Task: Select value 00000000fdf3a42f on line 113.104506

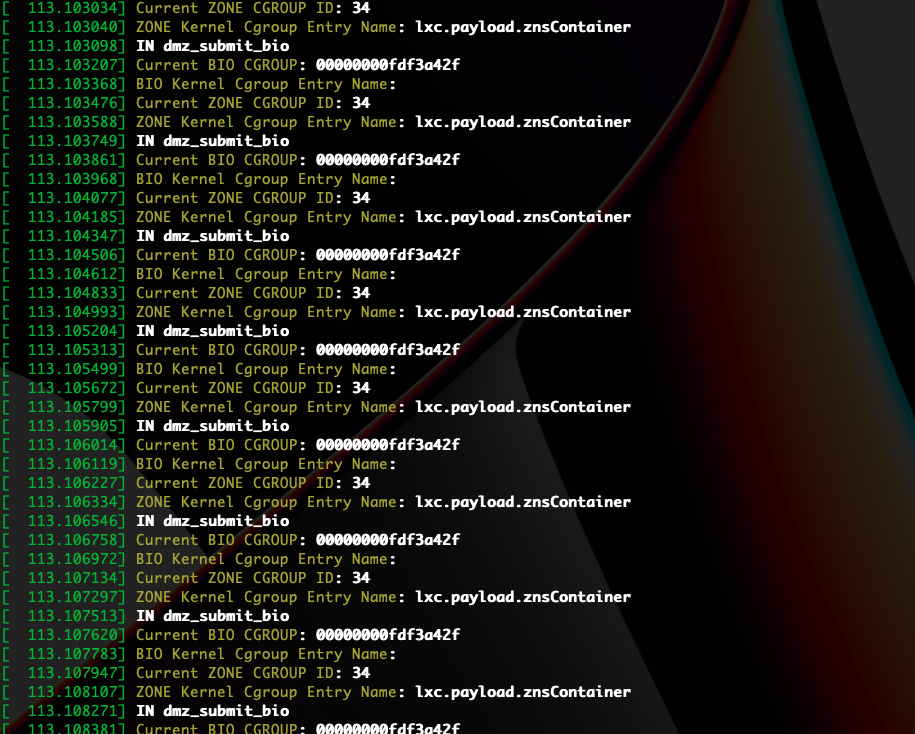Action: (x=387, y=255)
